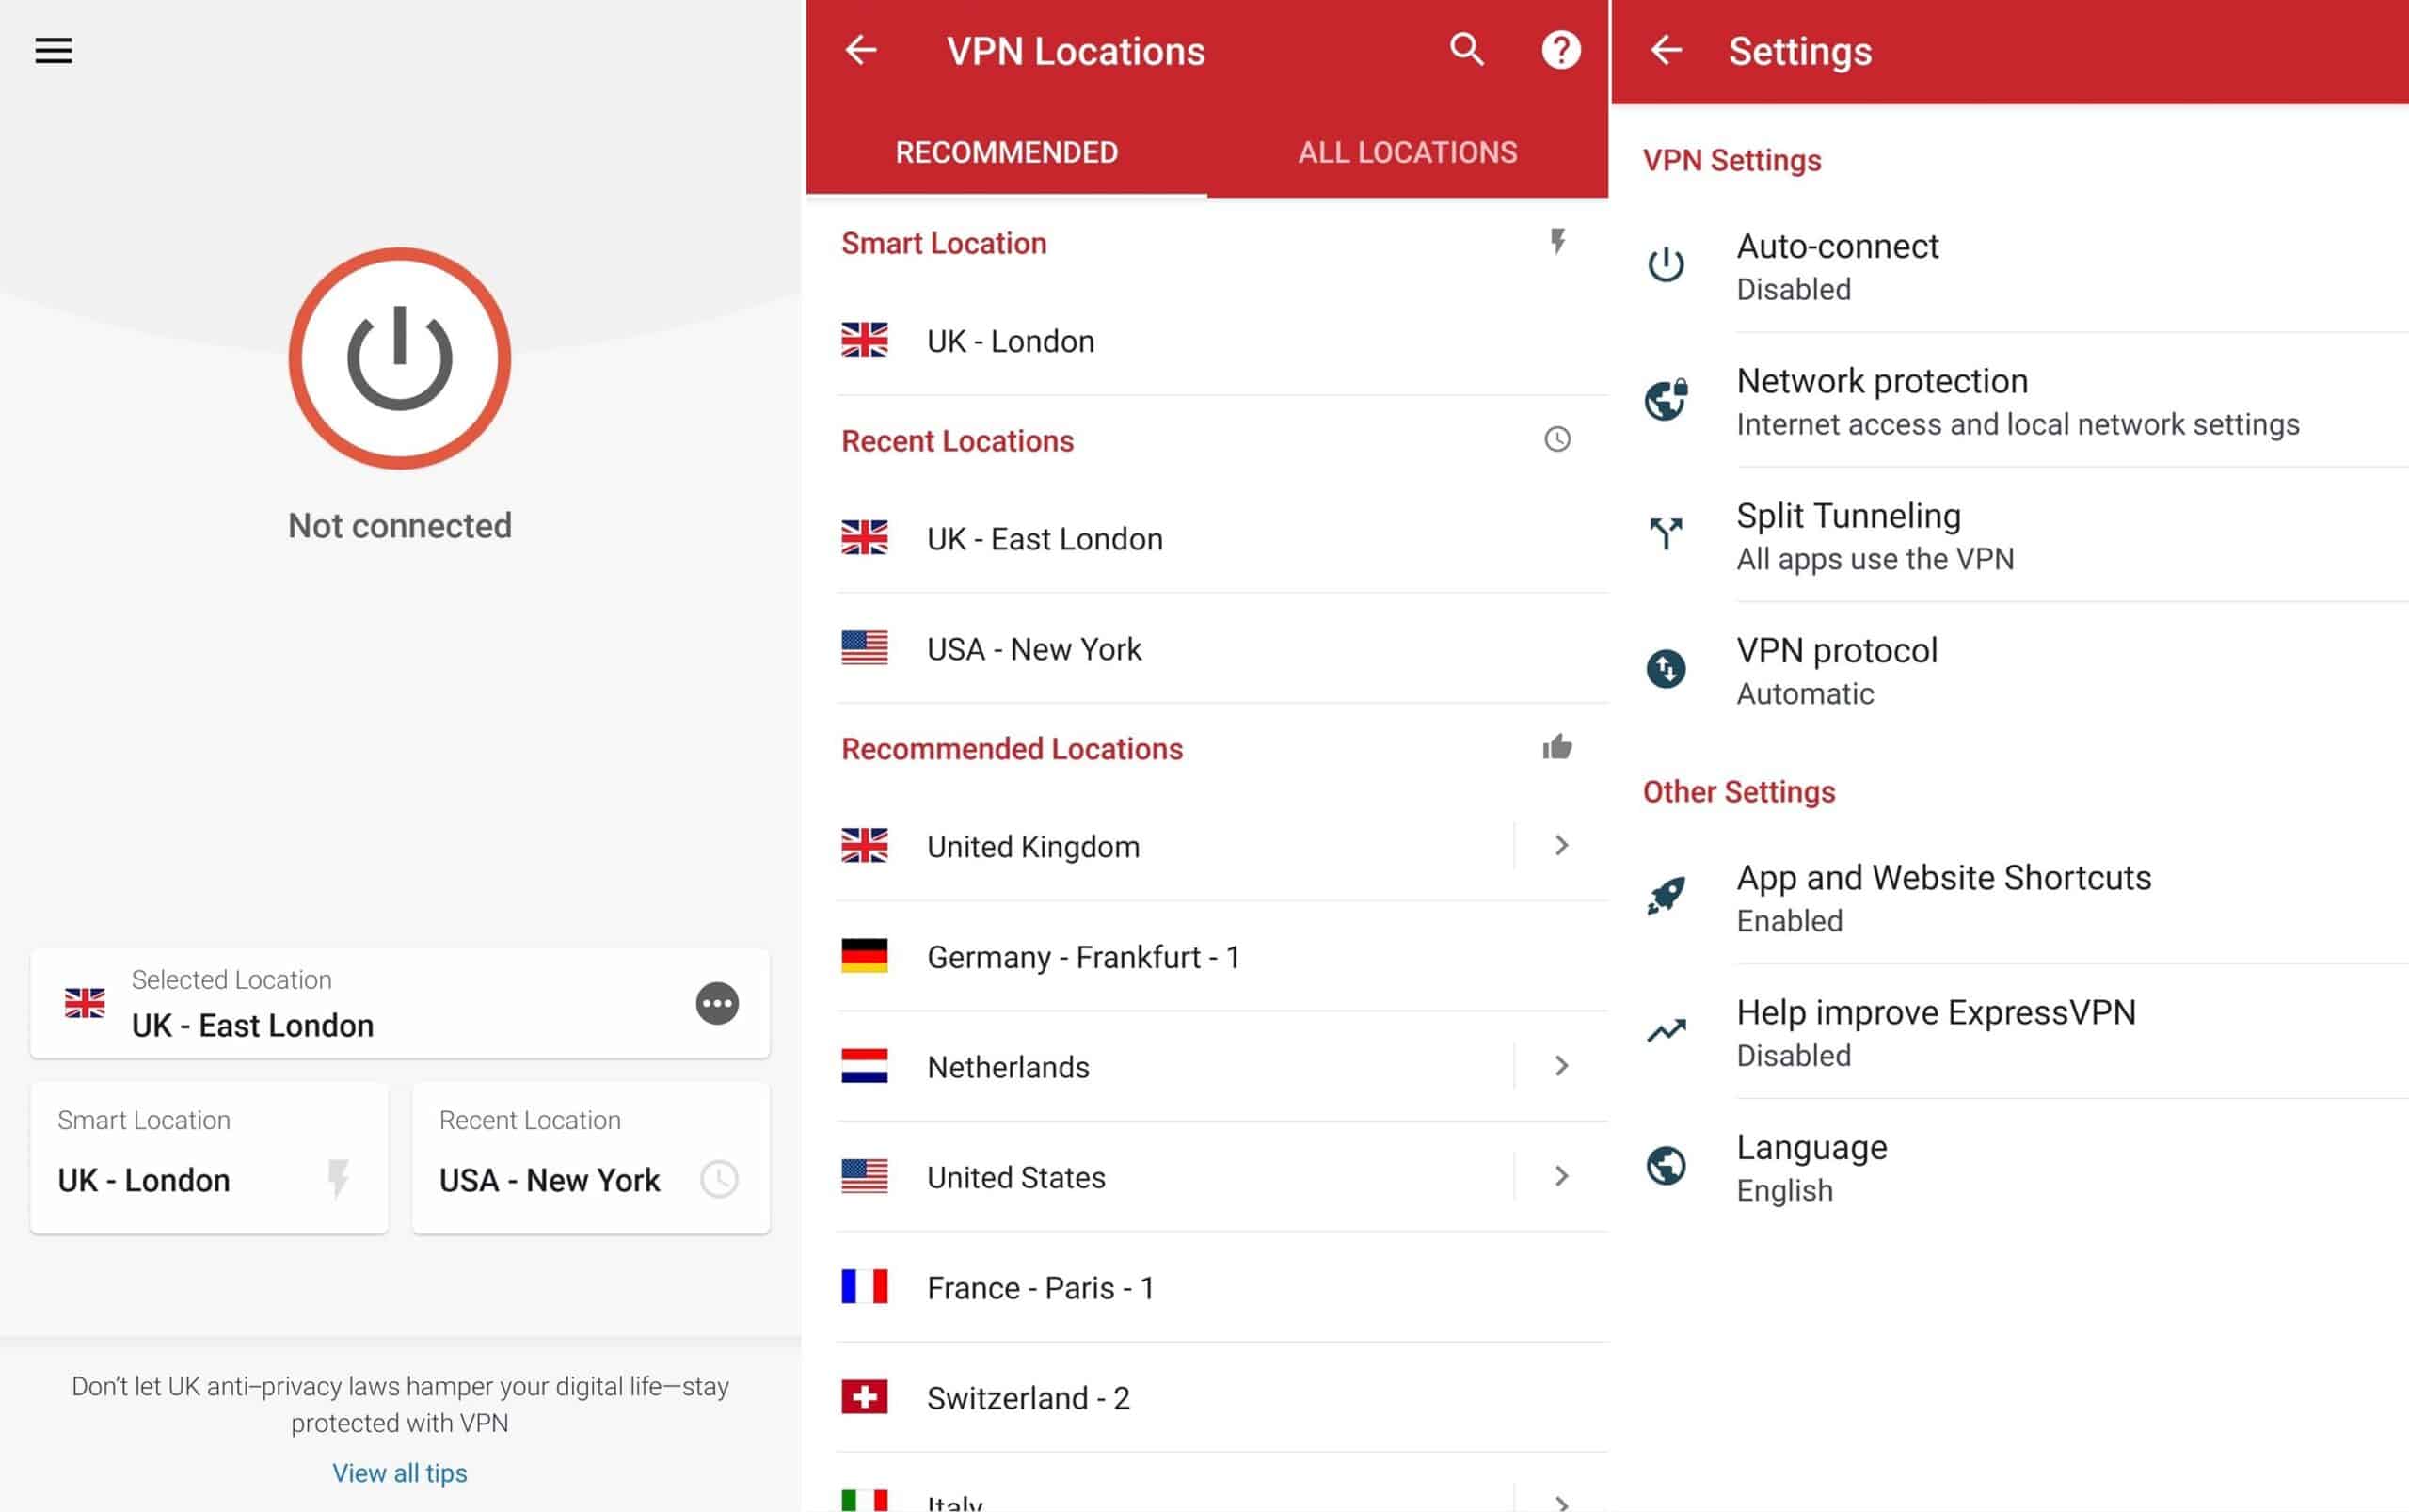Go back from VPN Locations screen

point(861,50)
